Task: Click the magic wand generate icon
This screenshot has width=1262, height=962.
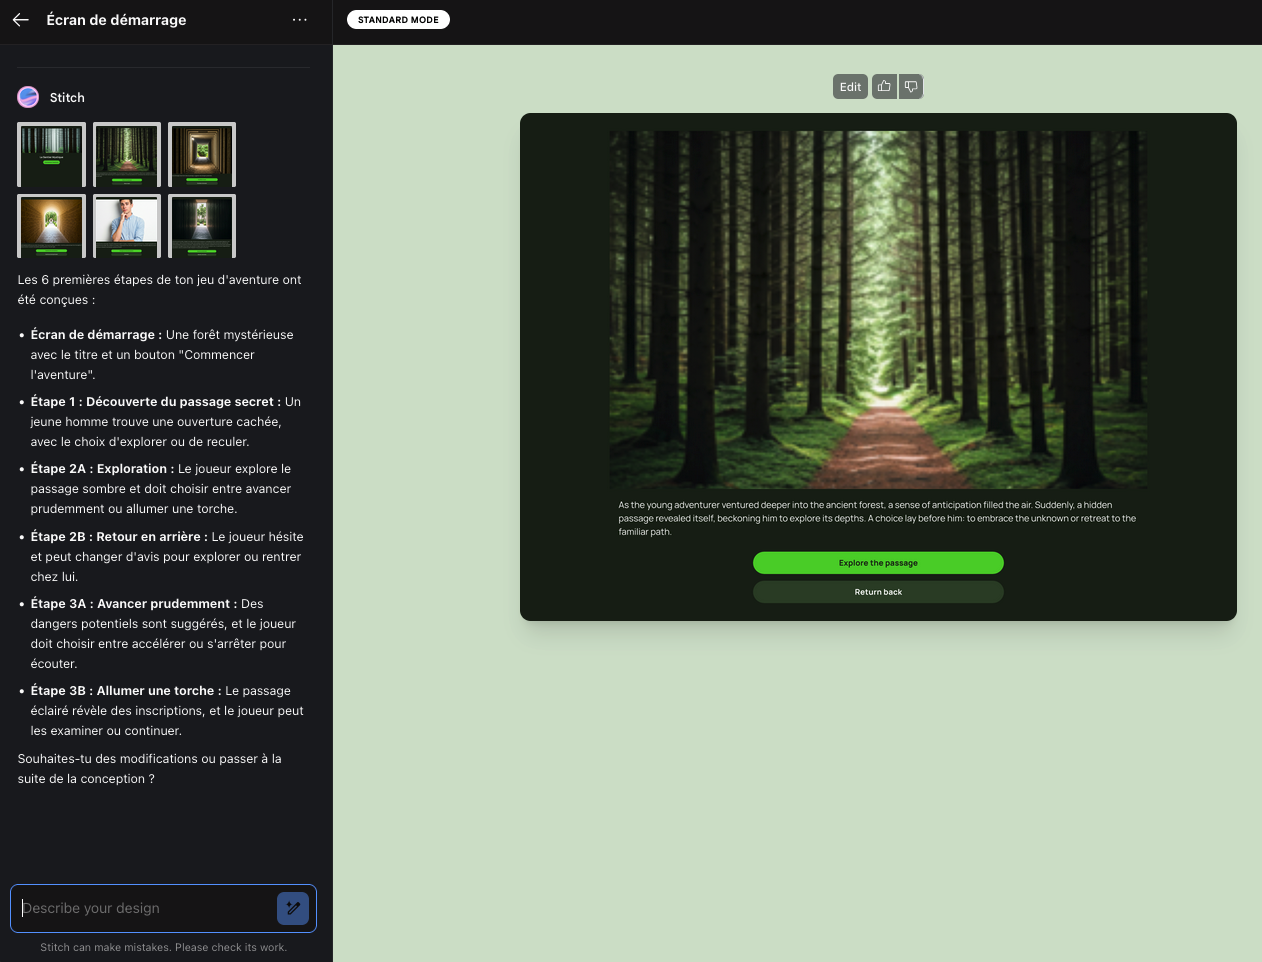Action: 293,908
